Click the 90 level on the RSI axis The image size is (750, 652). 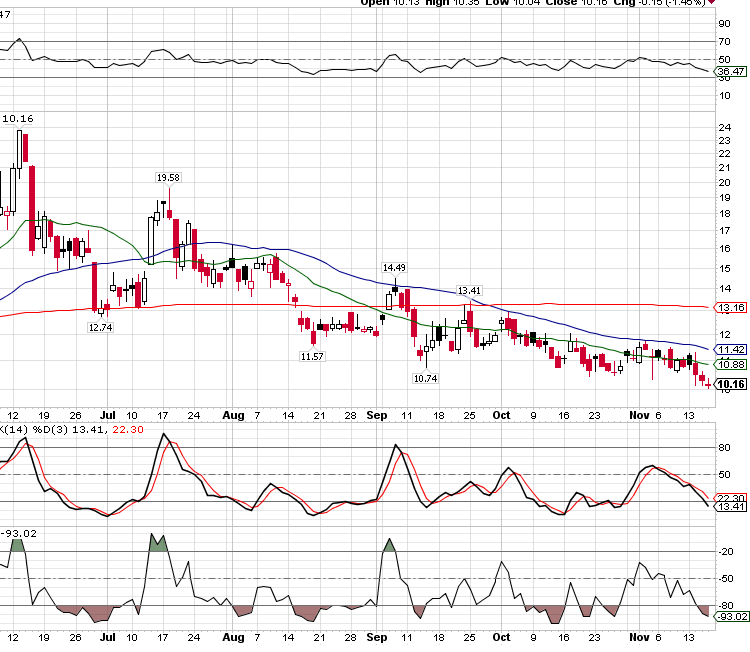click(724, 23)
